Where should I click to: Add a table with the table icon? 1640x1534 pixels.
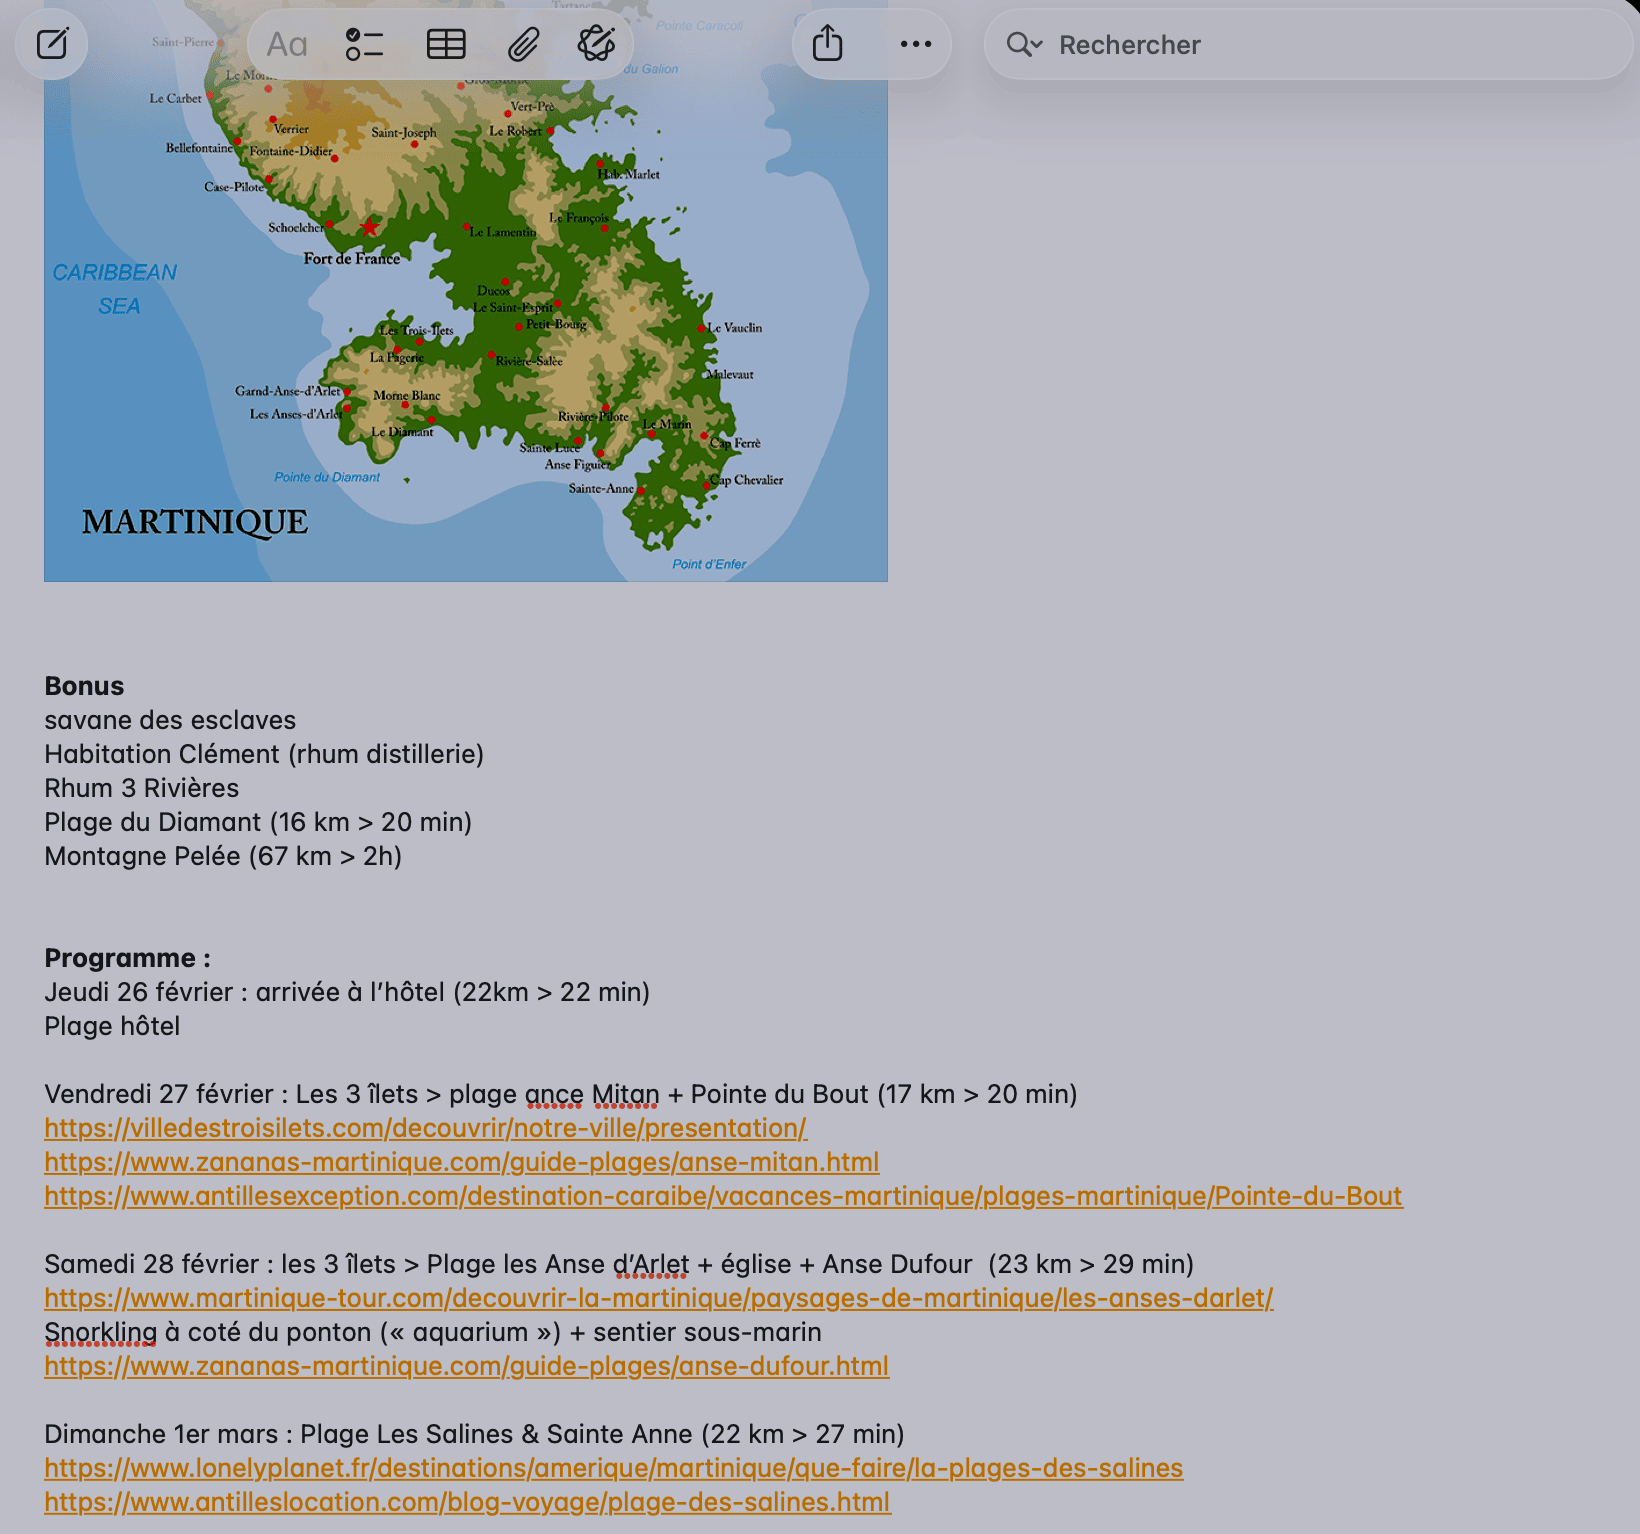(x=446, y=44)
